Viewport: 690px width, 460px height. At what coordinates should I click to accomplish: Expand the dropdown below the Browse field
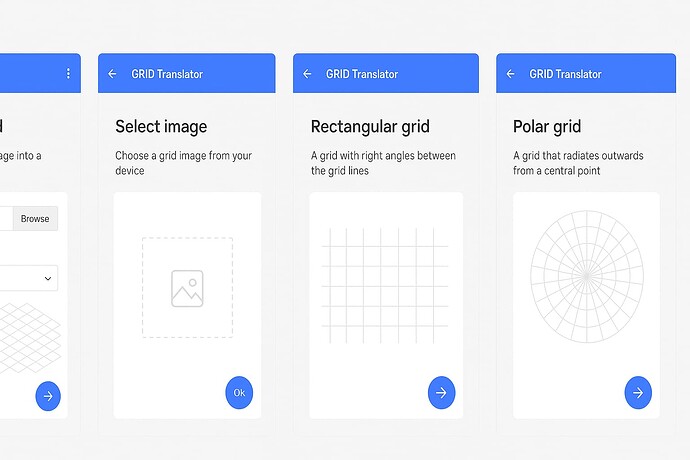(x=30, y=278)
